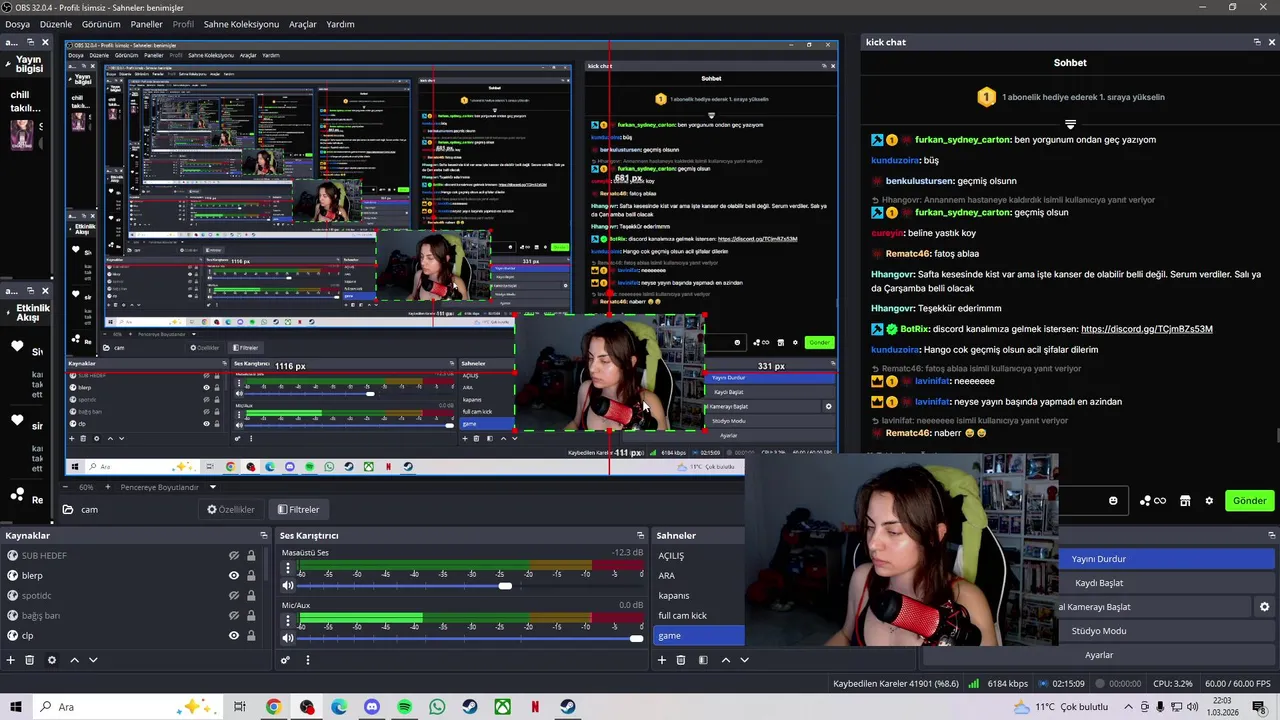Collapse the gift leaderboard arrow in Sohbet

coord(1070,125)
